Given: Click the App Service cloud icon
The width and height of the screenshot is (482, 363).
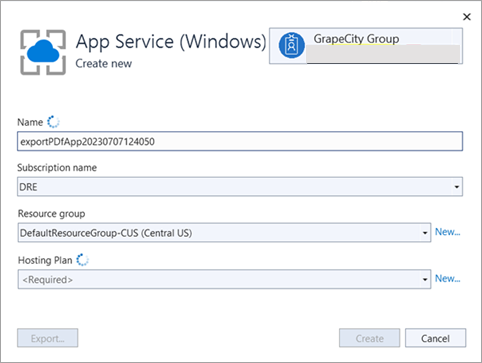Looking at the screenshot, I should pos(43,52).
